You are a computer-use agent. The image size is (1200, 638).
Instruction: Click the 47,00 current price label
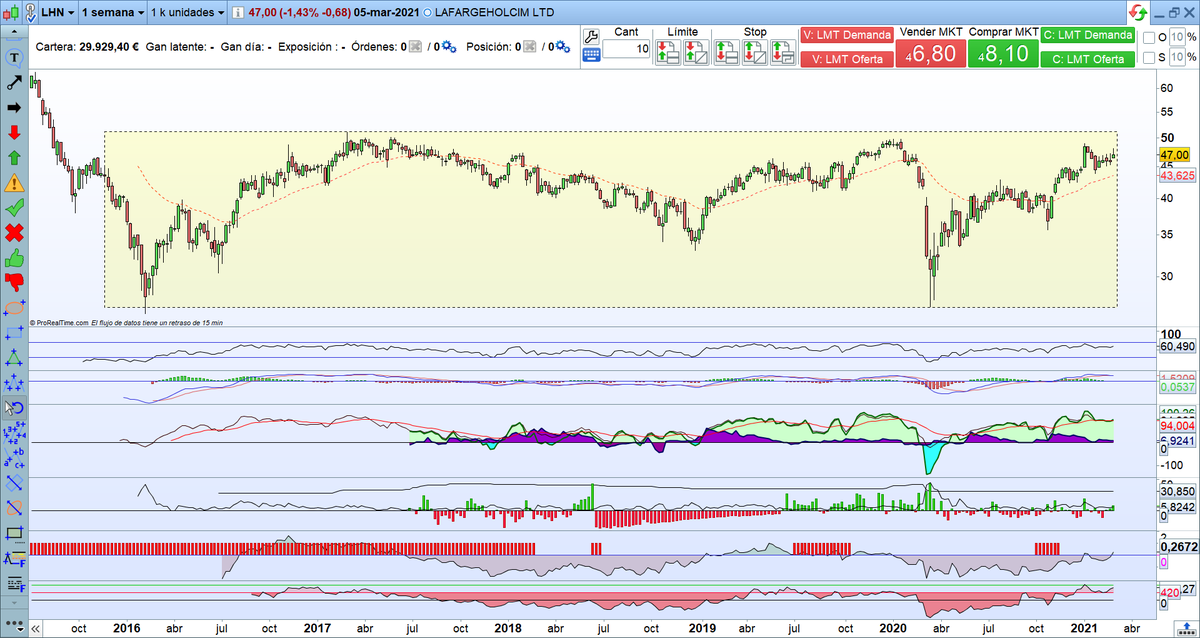point(1174,155)
